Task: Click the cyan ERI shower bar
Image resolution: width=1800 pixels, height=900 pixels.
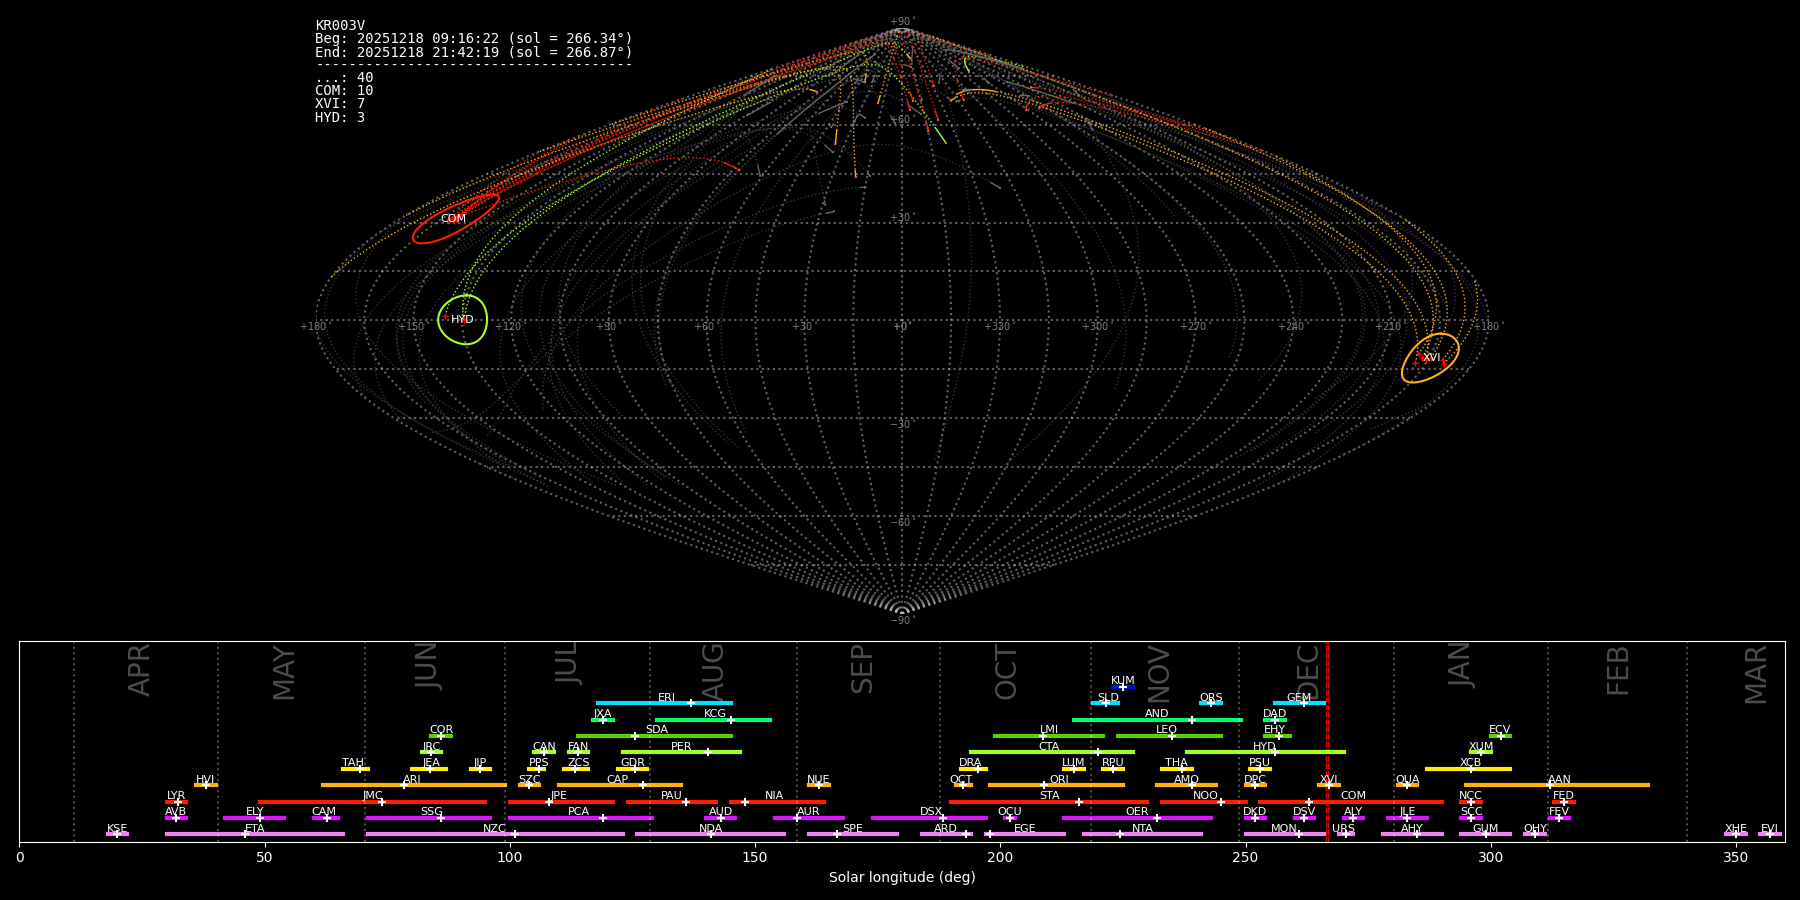Action: [663, 703]
